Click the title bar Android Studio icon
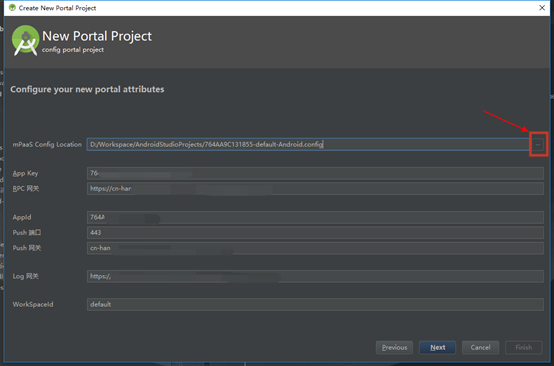The width and height of the screenshot is (554, 366). pyautogui.click(x=12, y=7)
